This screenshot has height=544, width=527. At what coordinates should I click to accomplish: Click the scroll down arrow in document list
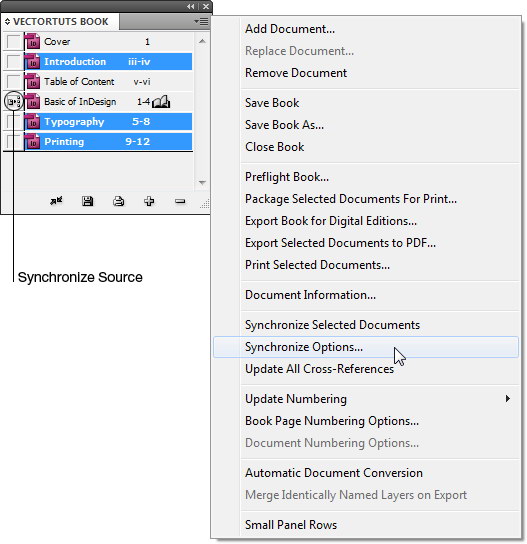click(x=202, y=182)
